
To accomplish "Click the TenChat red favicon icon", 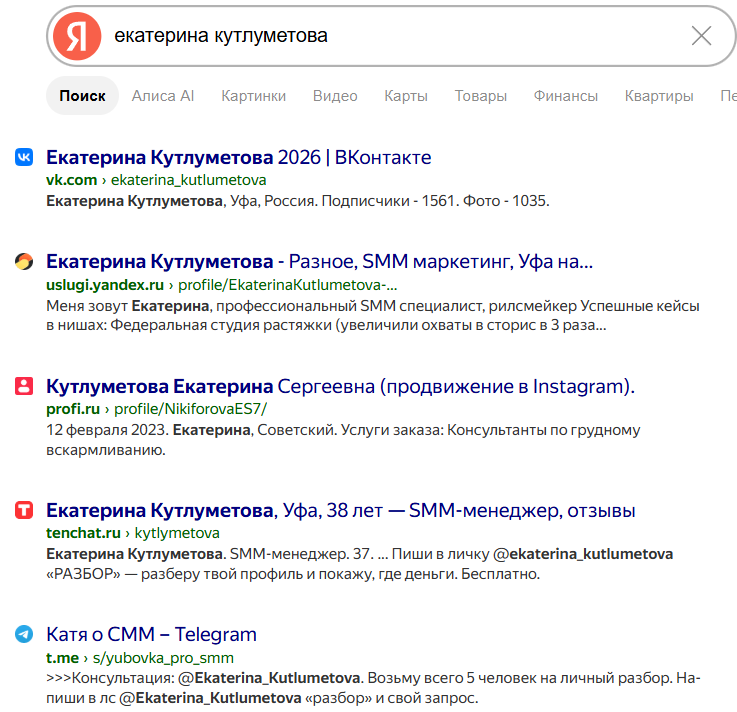I will click(x=24, y=510).
